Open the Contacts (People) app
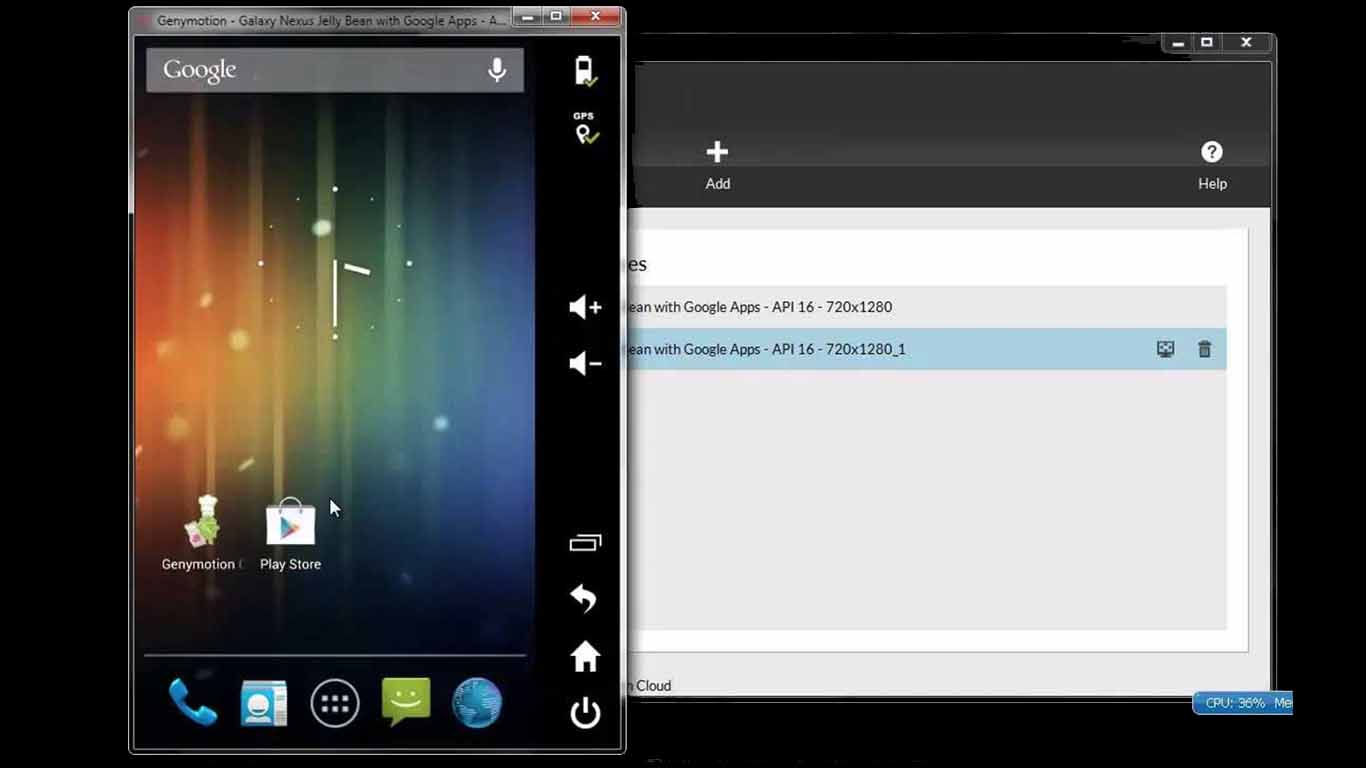 pyautogui.click(x=264, y=704)
